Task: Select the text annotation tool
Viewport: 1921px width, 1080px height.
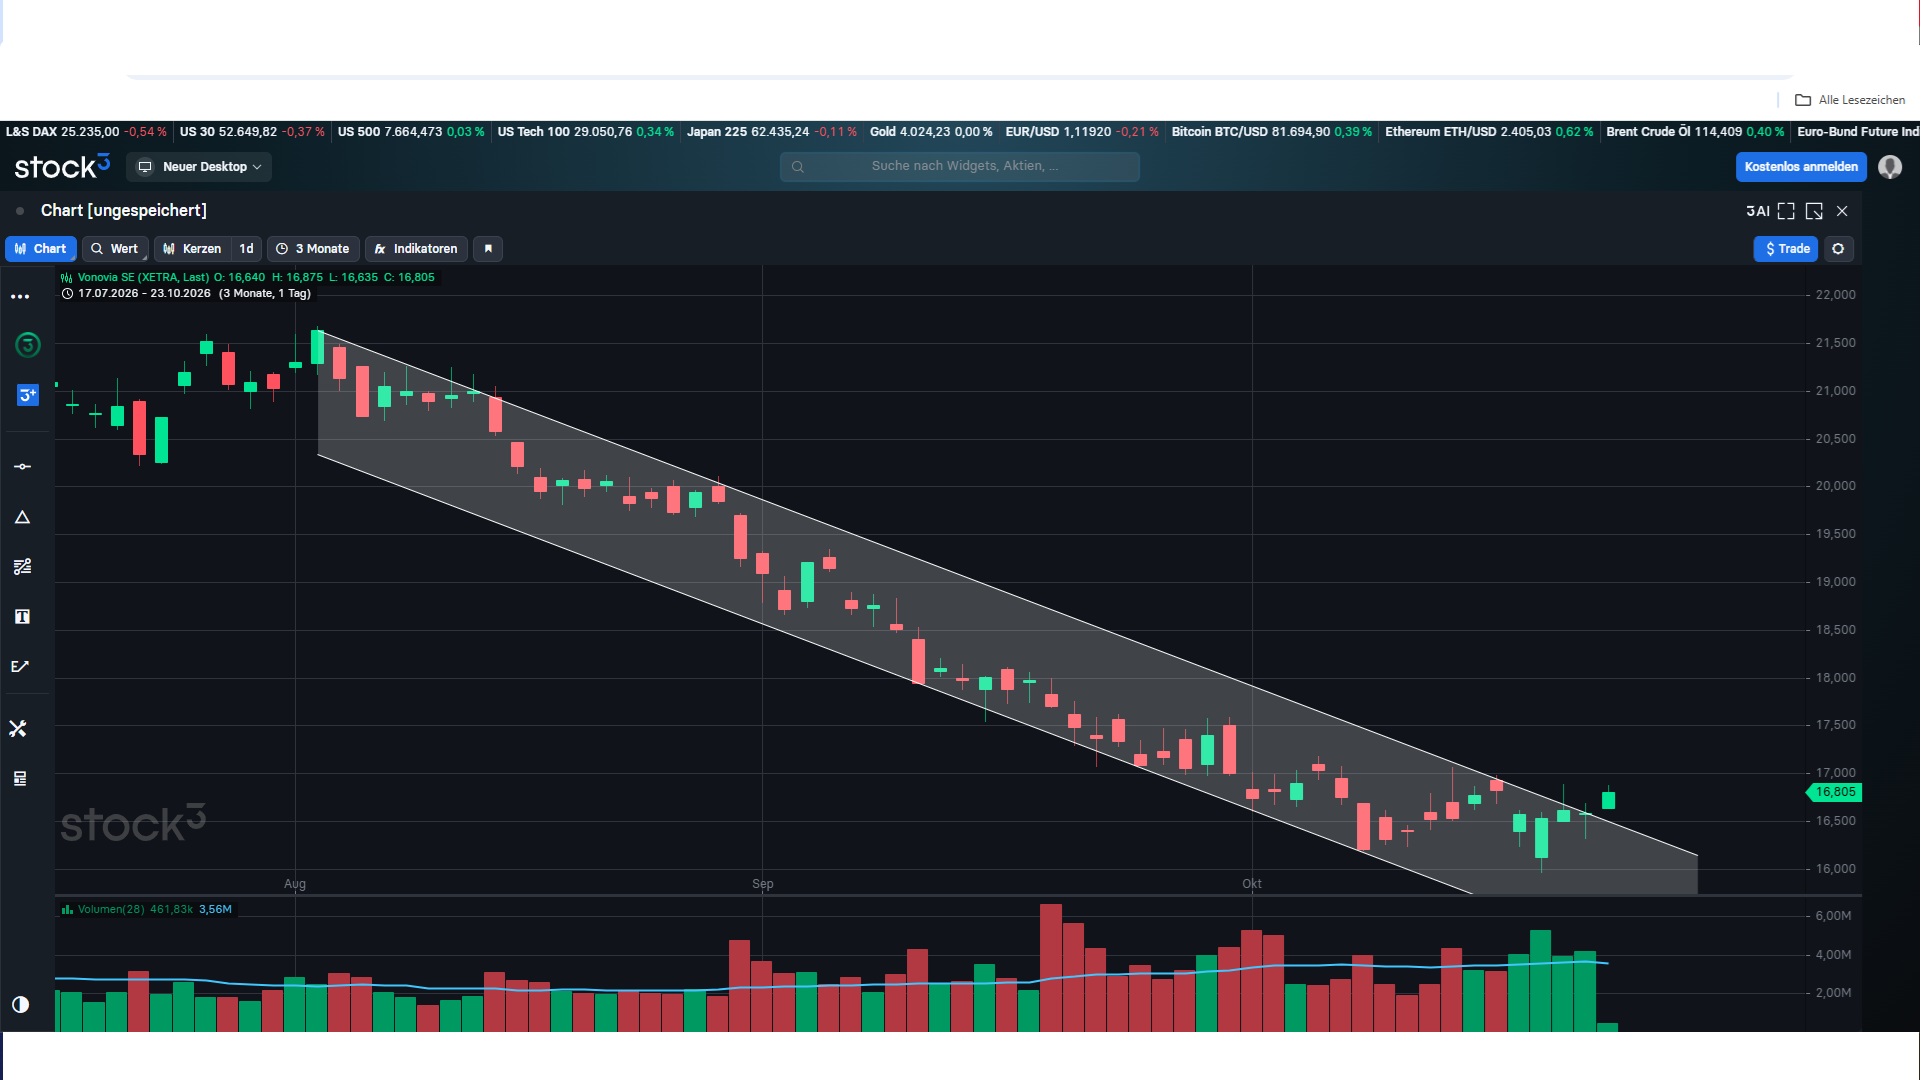Action: pos(22,617)
